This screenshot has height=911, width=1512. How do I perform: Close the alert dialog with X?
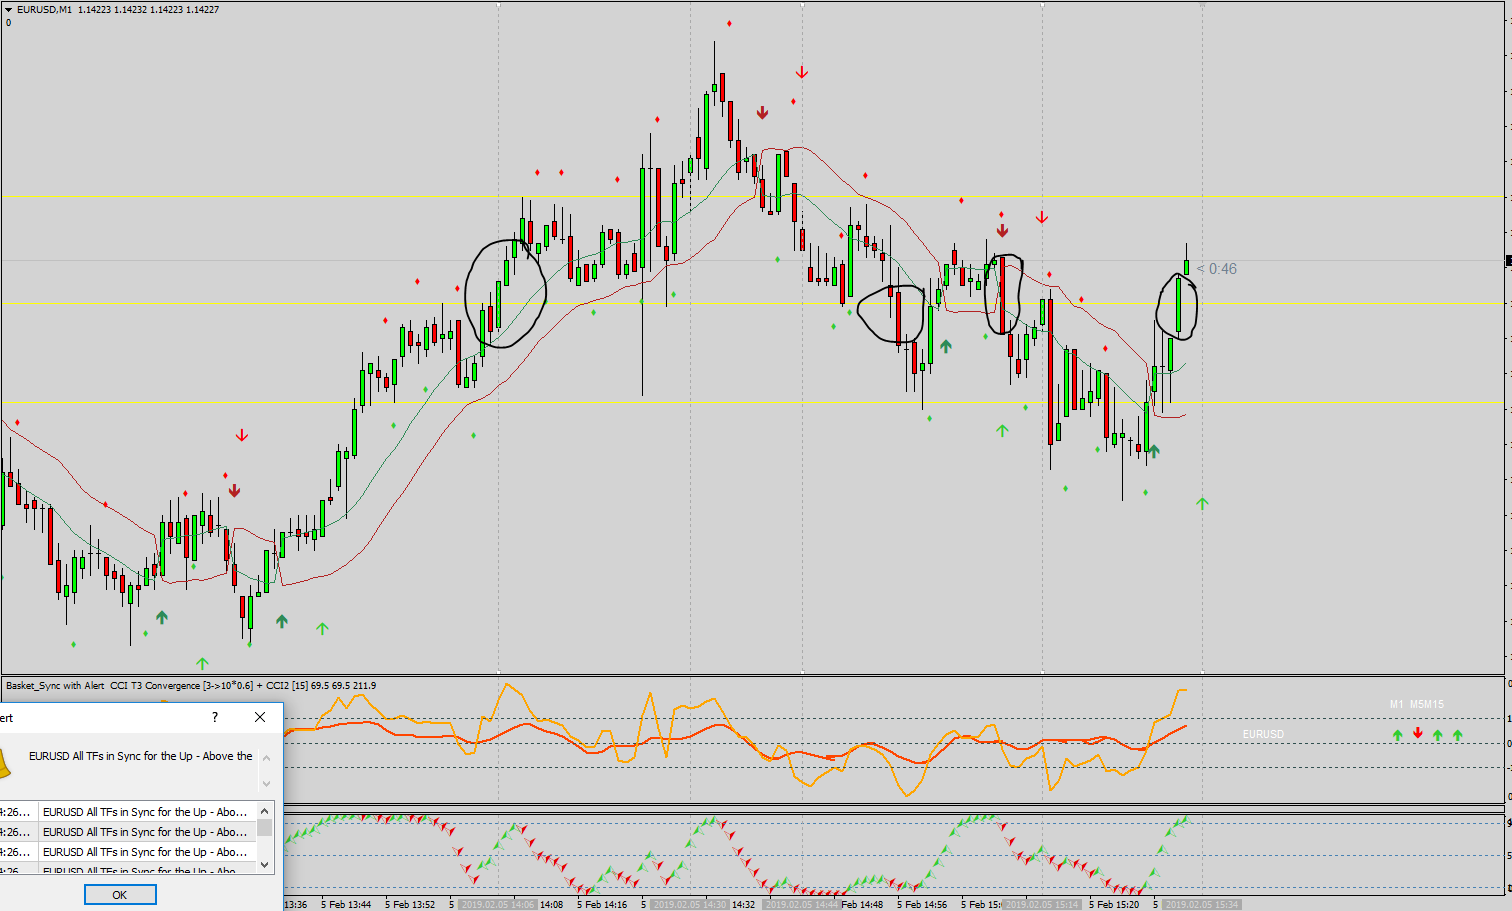click(260, 717)
